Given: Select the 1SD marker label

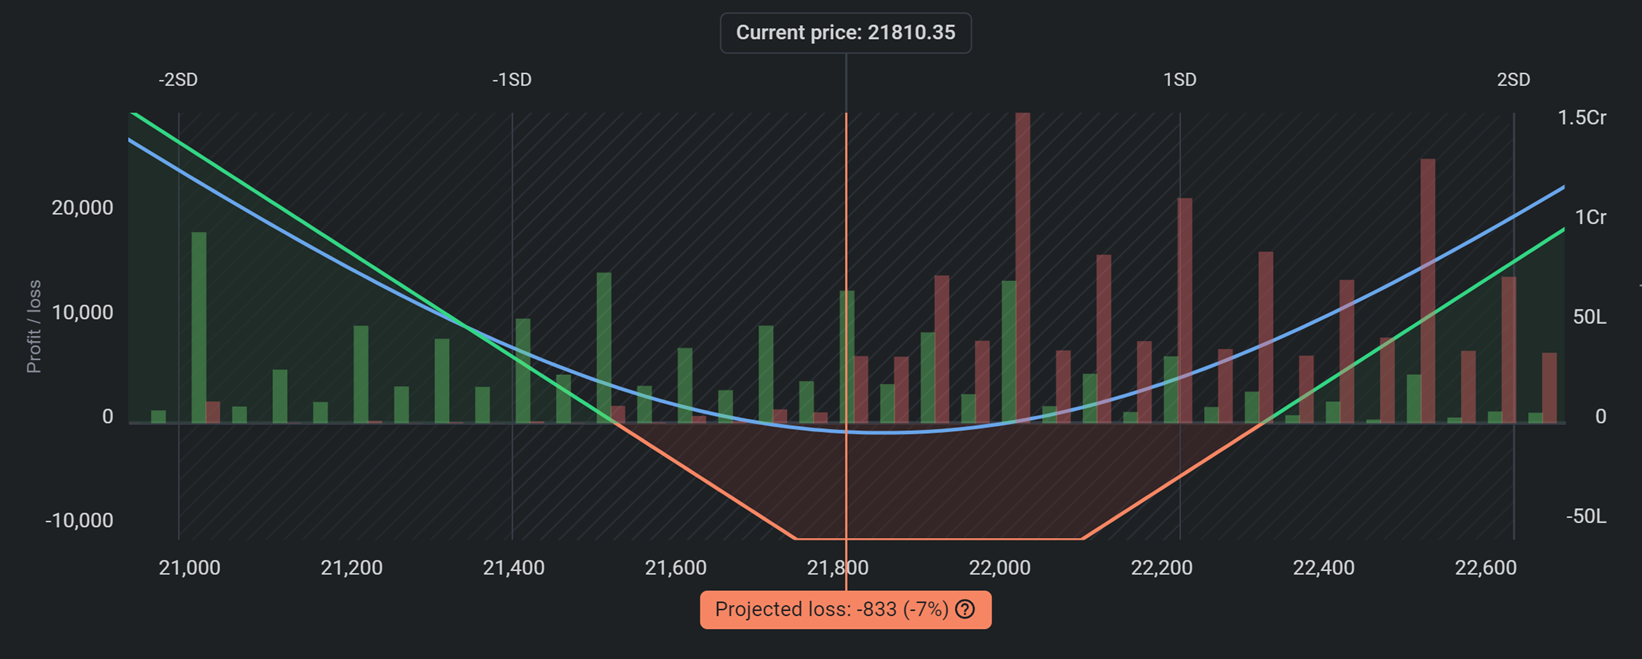Looking at the screenshot, I should coord(1179,80).
